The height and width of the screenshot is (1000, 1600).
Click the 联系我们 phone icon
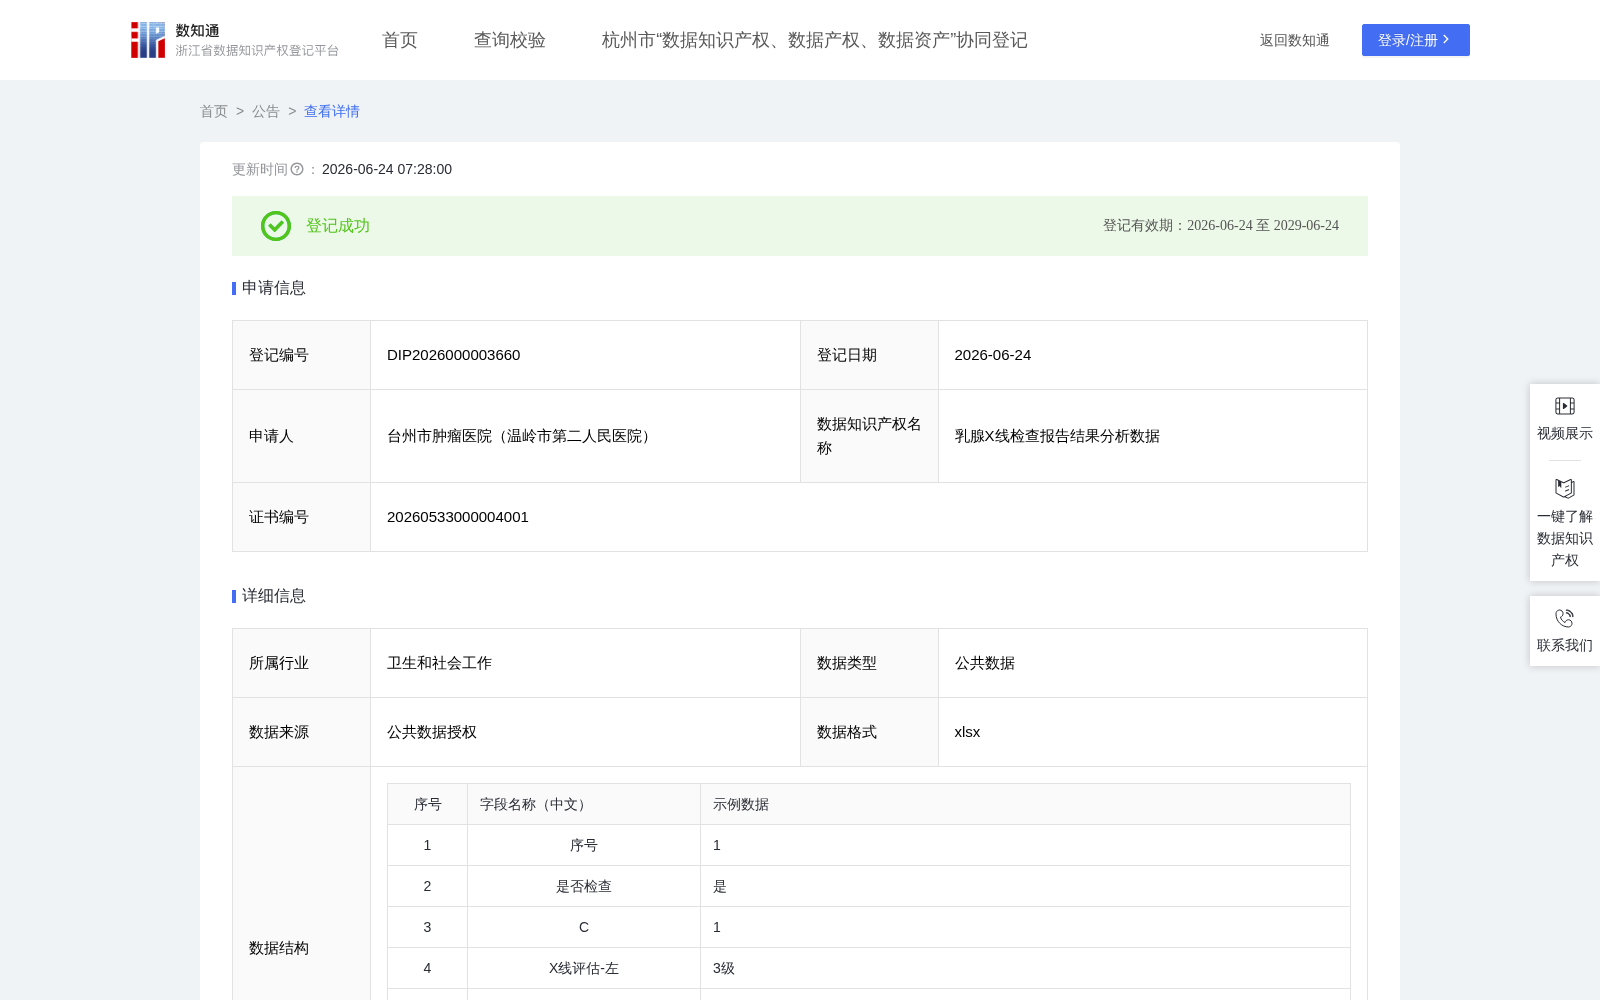(1565, 618)
